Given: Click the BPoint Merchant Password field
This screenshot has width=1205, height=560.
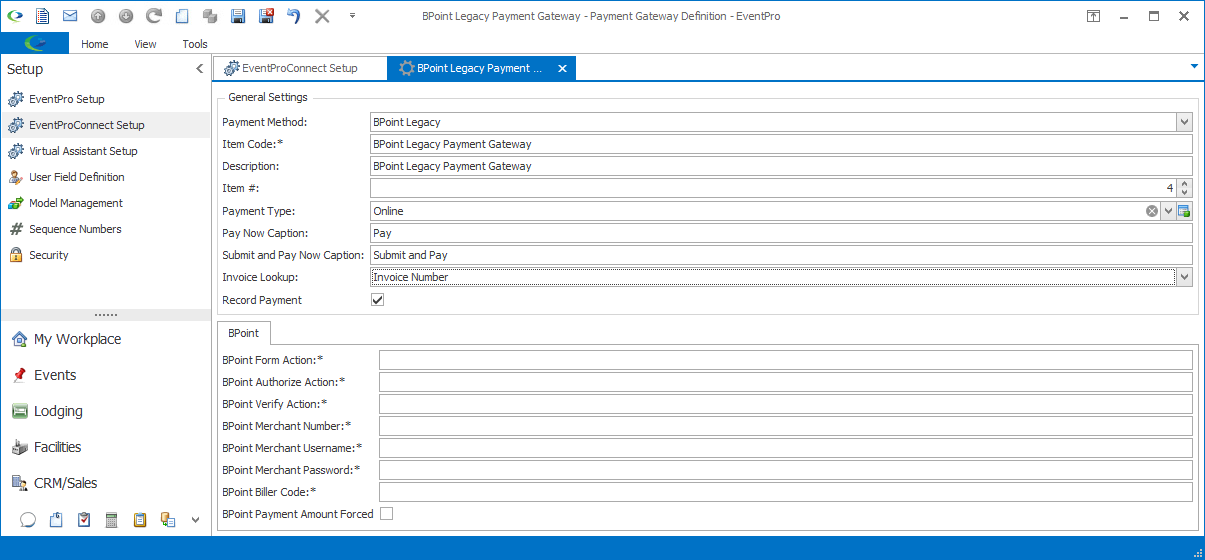Looking at the screenshot, I should tap(785, 470).
